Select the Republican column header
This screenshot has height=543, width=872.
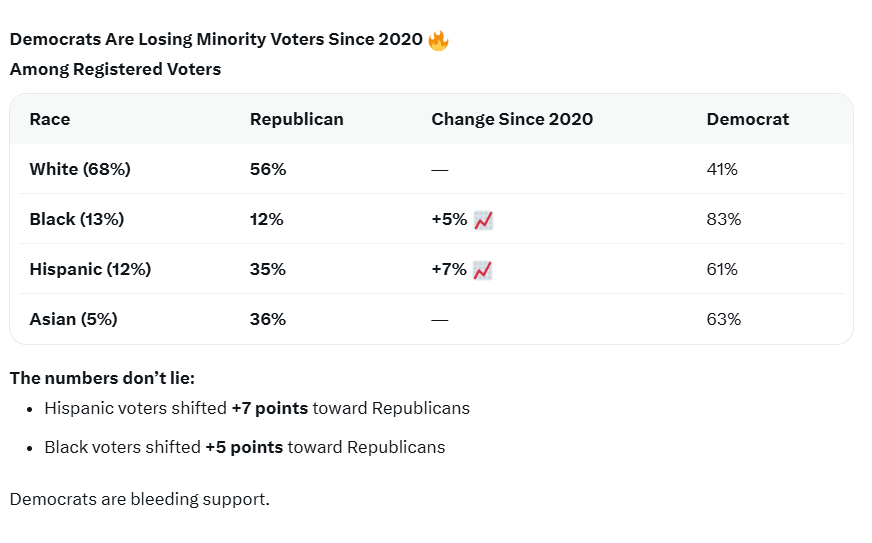(296, 119)
